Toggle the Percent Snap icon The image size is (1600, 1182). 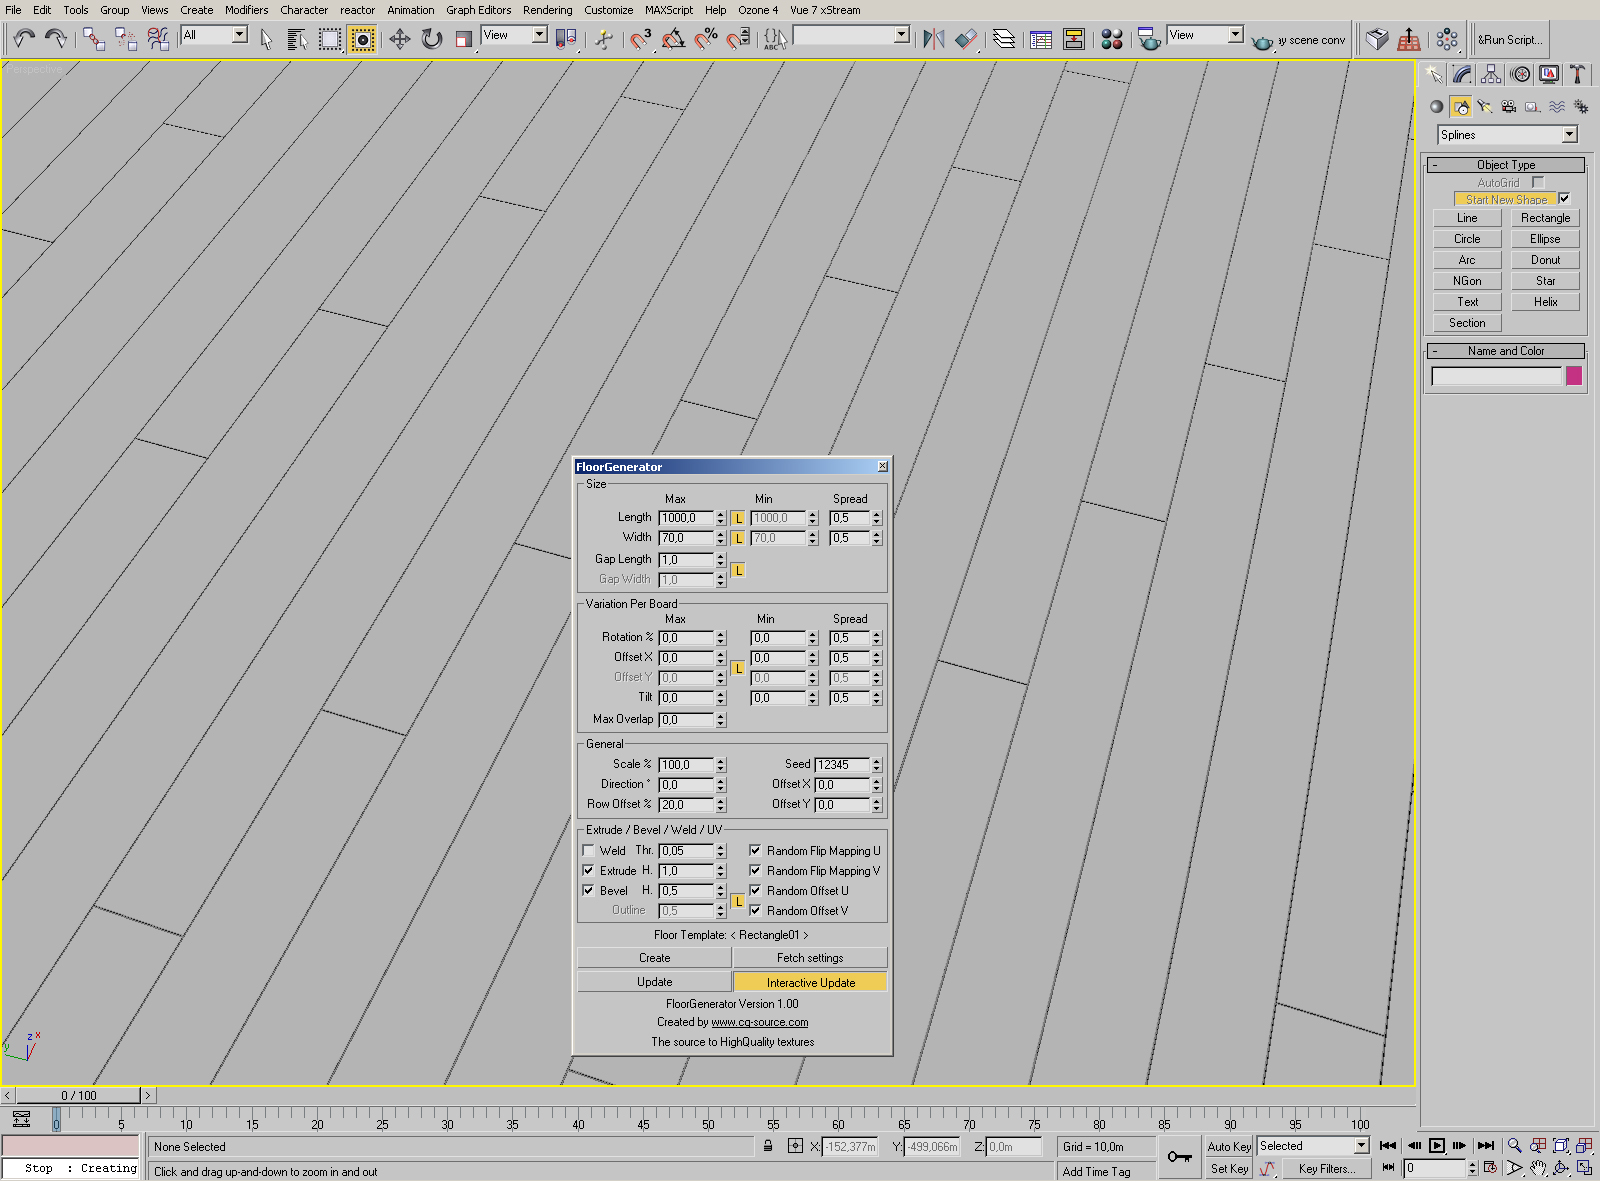pos(706,39)
